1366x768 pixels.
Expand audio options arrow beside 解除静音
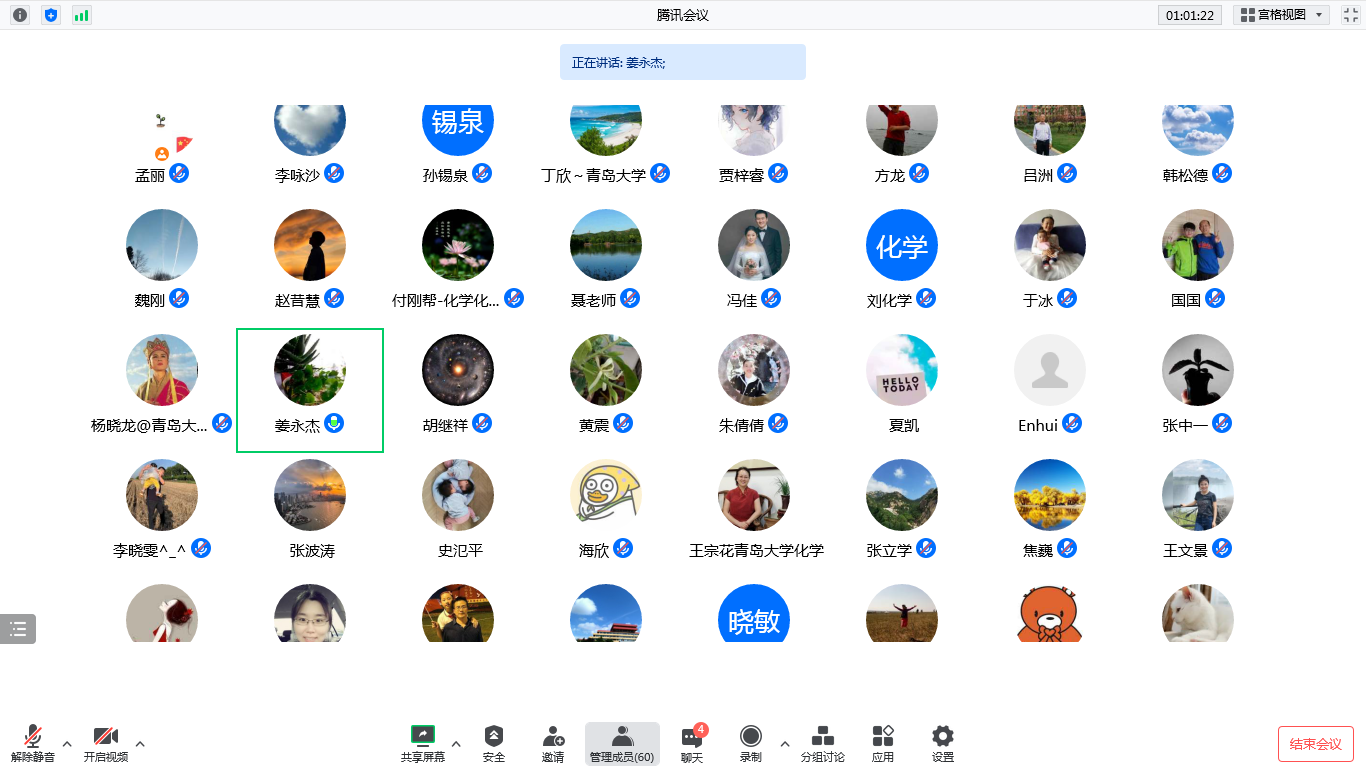coord(67,744)
